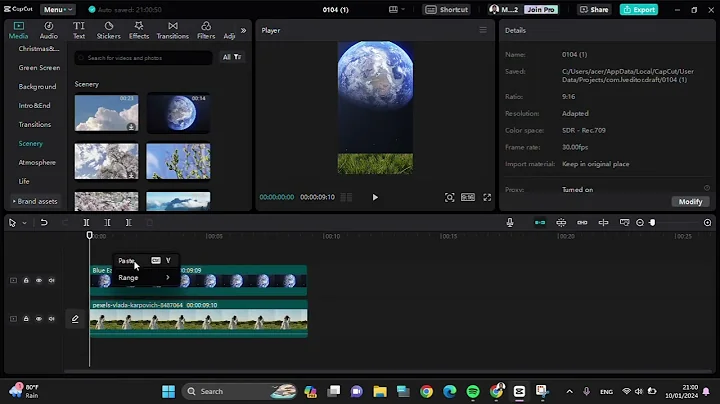Image resolution: width=720 pixels, height=404 pixels.
Task: Open the Stickers tab
Action: click(108, 30)
